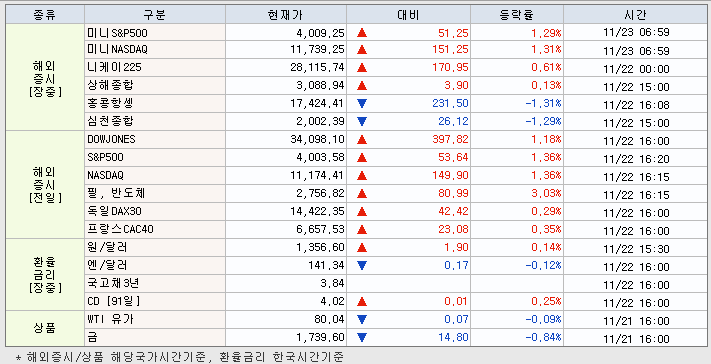Viewport: 711px width, 364px height.
Task: Click the red up arrow for 프랑스CAC40
Action: coord(362,230)
